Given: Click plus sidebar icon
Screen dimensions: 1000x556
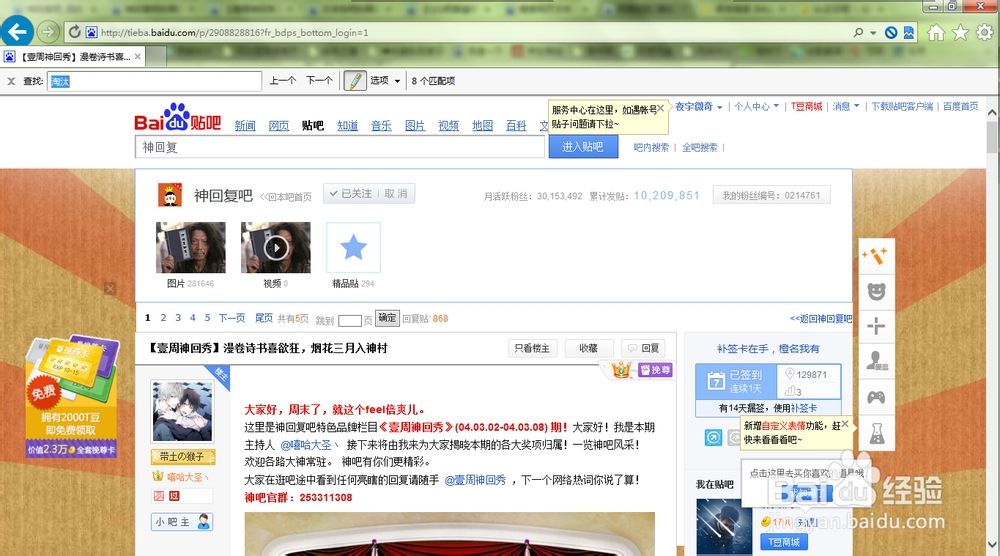Looking at the screenshot, I should [x=876, y=326].
